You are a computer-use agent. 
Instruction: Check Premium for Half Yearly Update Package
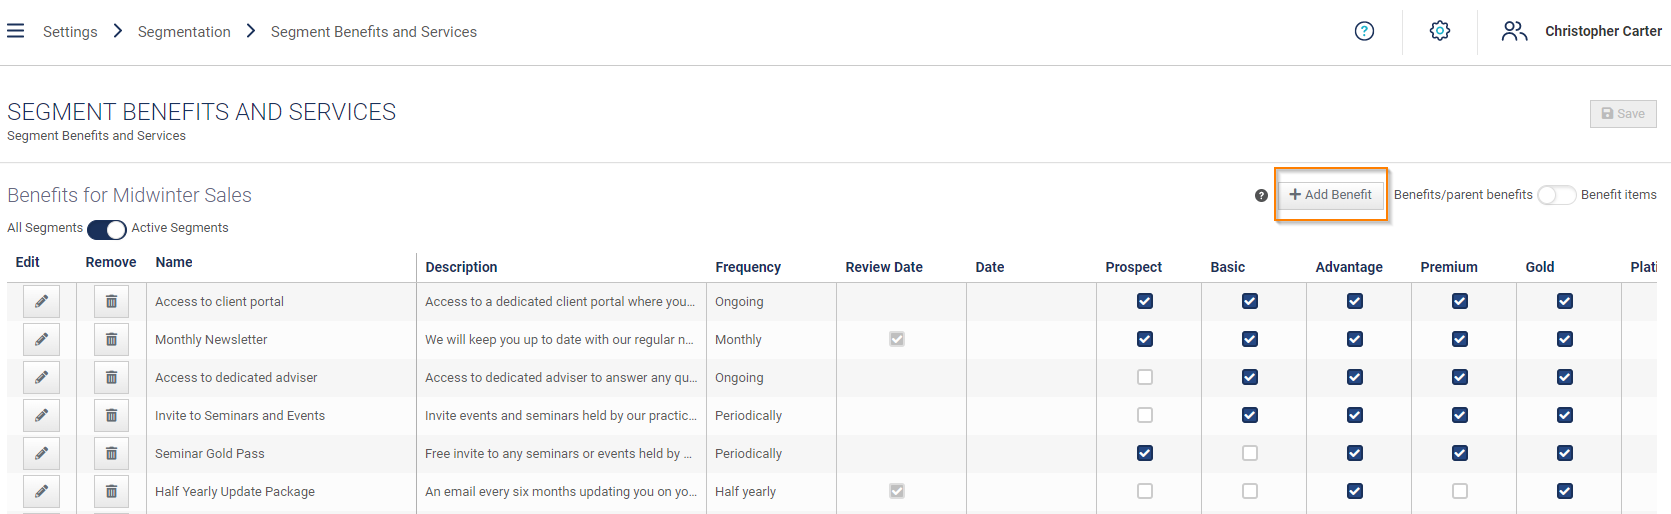(x=1460, y=491)
